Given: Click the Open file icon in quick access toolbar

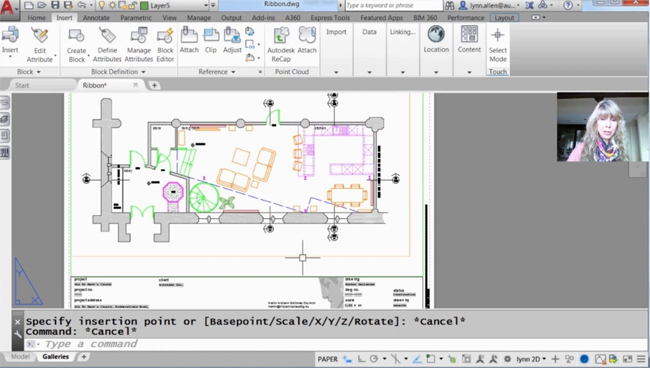Looking at the screenshot, I should (x=41, y=5).
